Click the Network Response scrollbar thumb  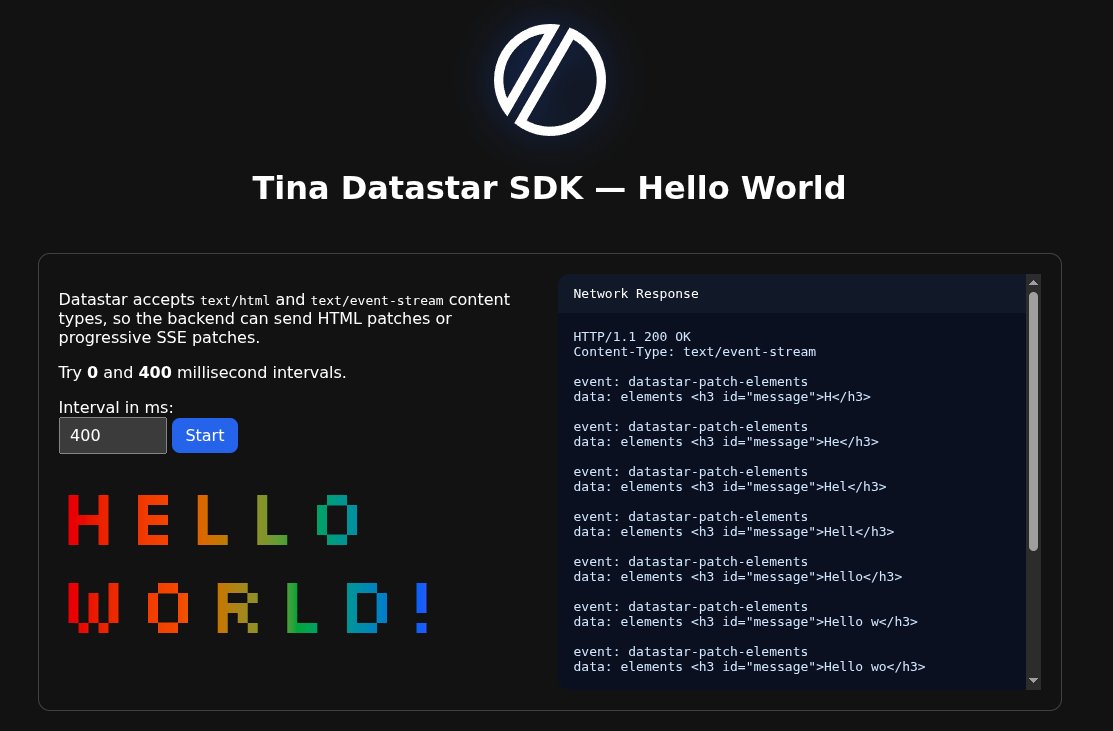click(x=1034, y=422)
